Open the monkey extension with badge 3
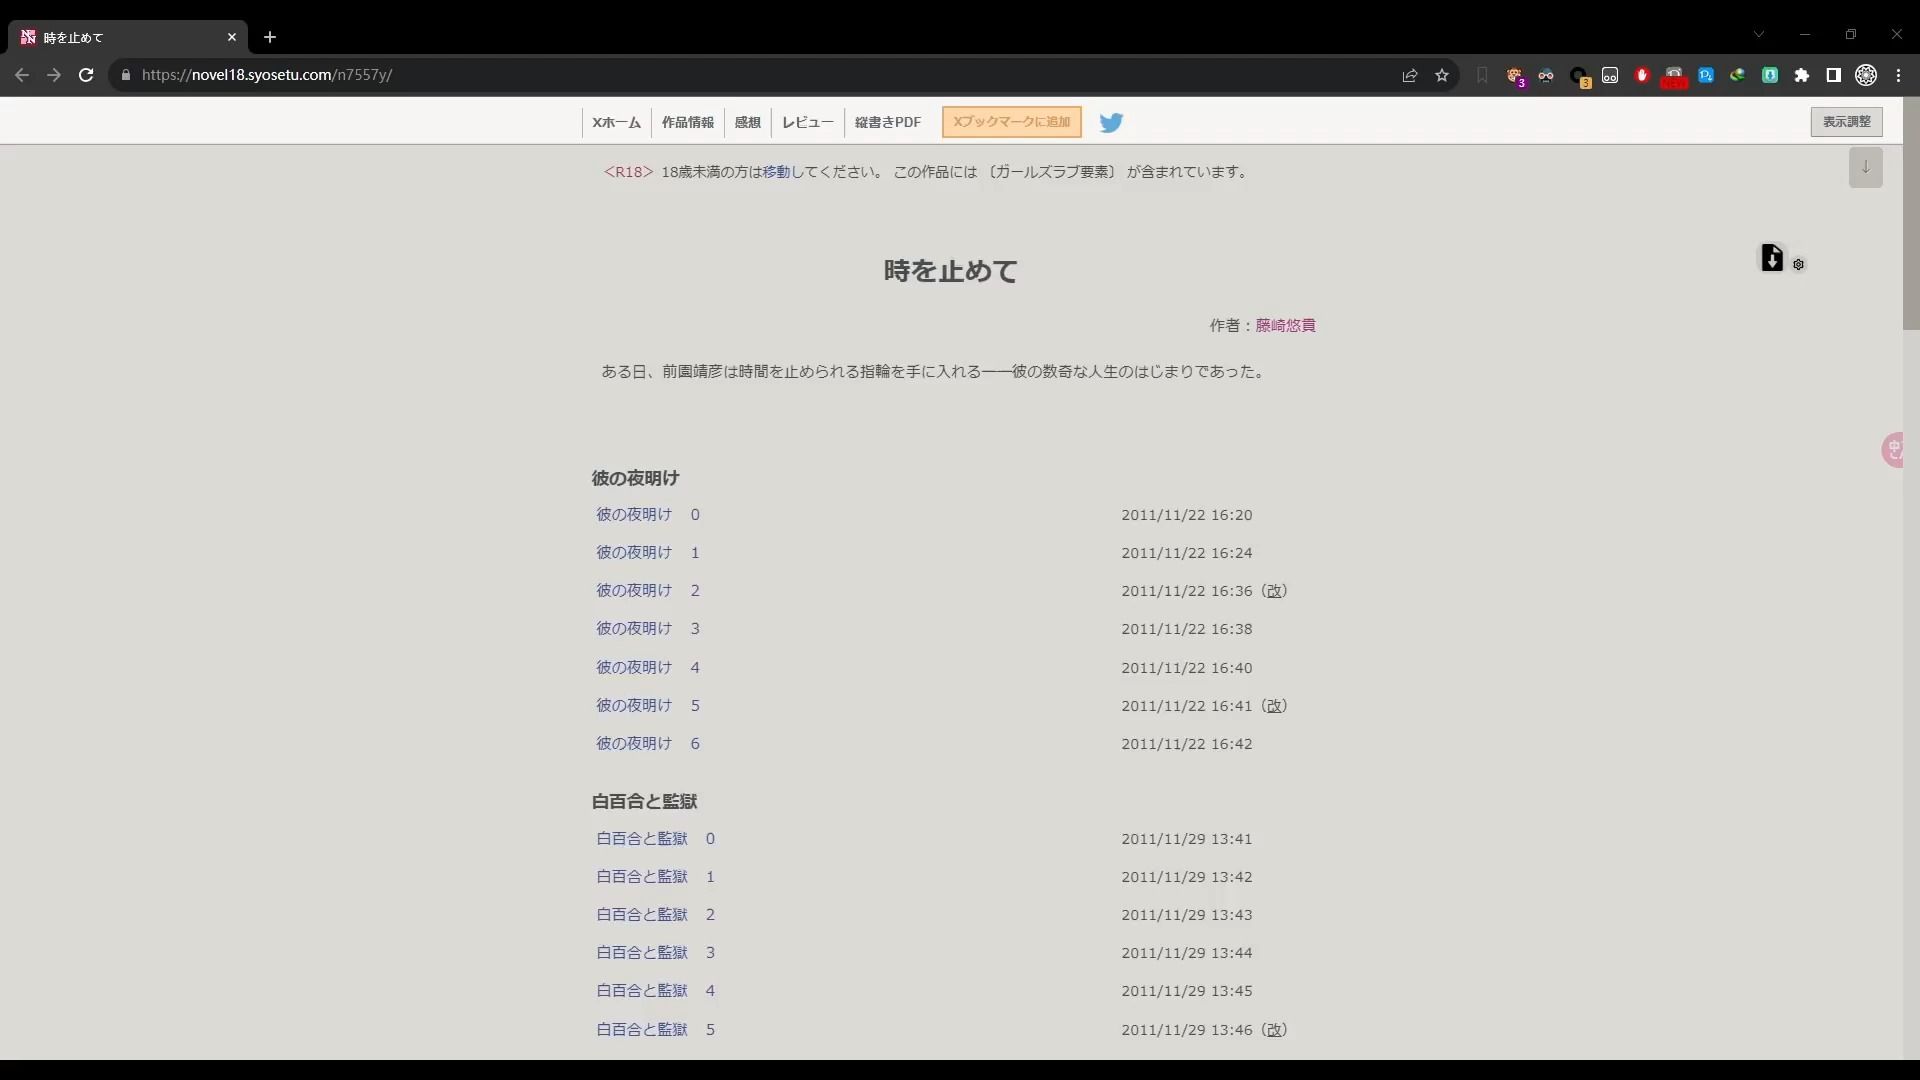 point(1516,76)
